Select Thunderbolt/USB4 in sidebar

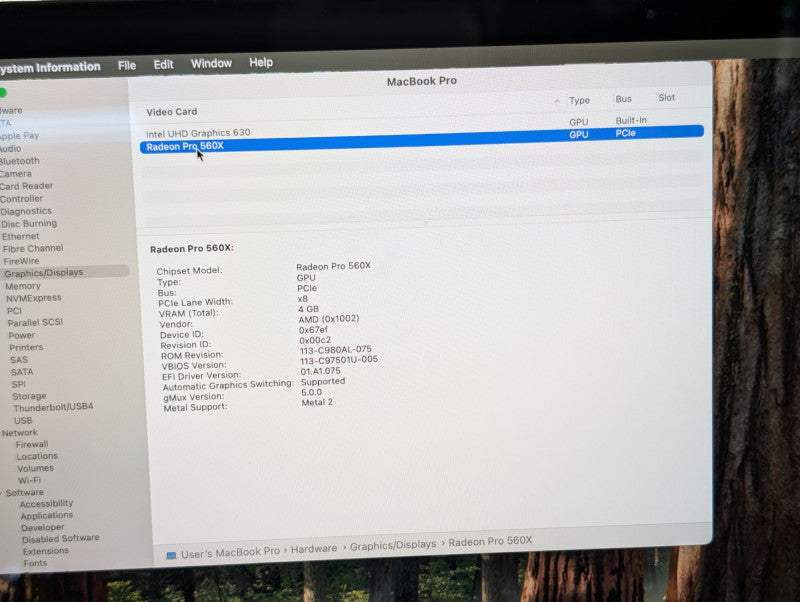coord(53,408)
